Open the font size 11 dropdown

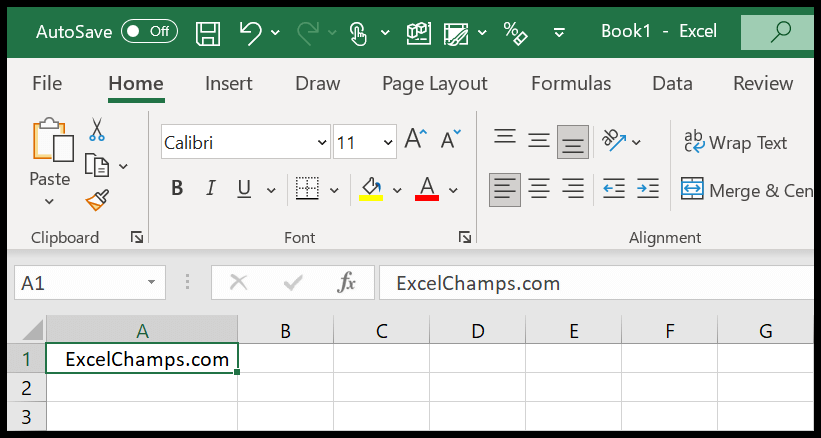tap(388, 142)
